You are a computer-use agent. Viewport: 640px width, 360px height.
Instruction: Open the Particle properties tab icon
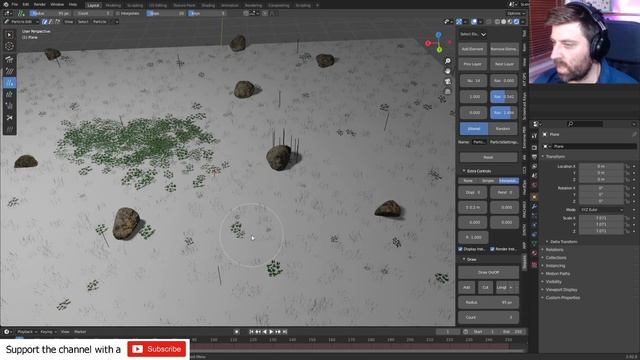pyautogui.click(x=534, y=216)
